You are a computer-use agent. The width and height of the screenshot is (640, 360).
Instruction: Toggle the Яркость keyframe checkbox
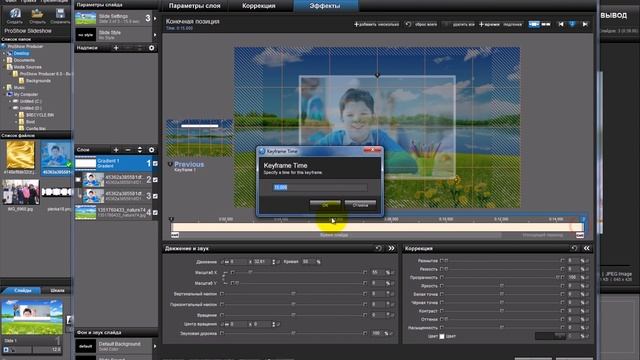(441, 286)
